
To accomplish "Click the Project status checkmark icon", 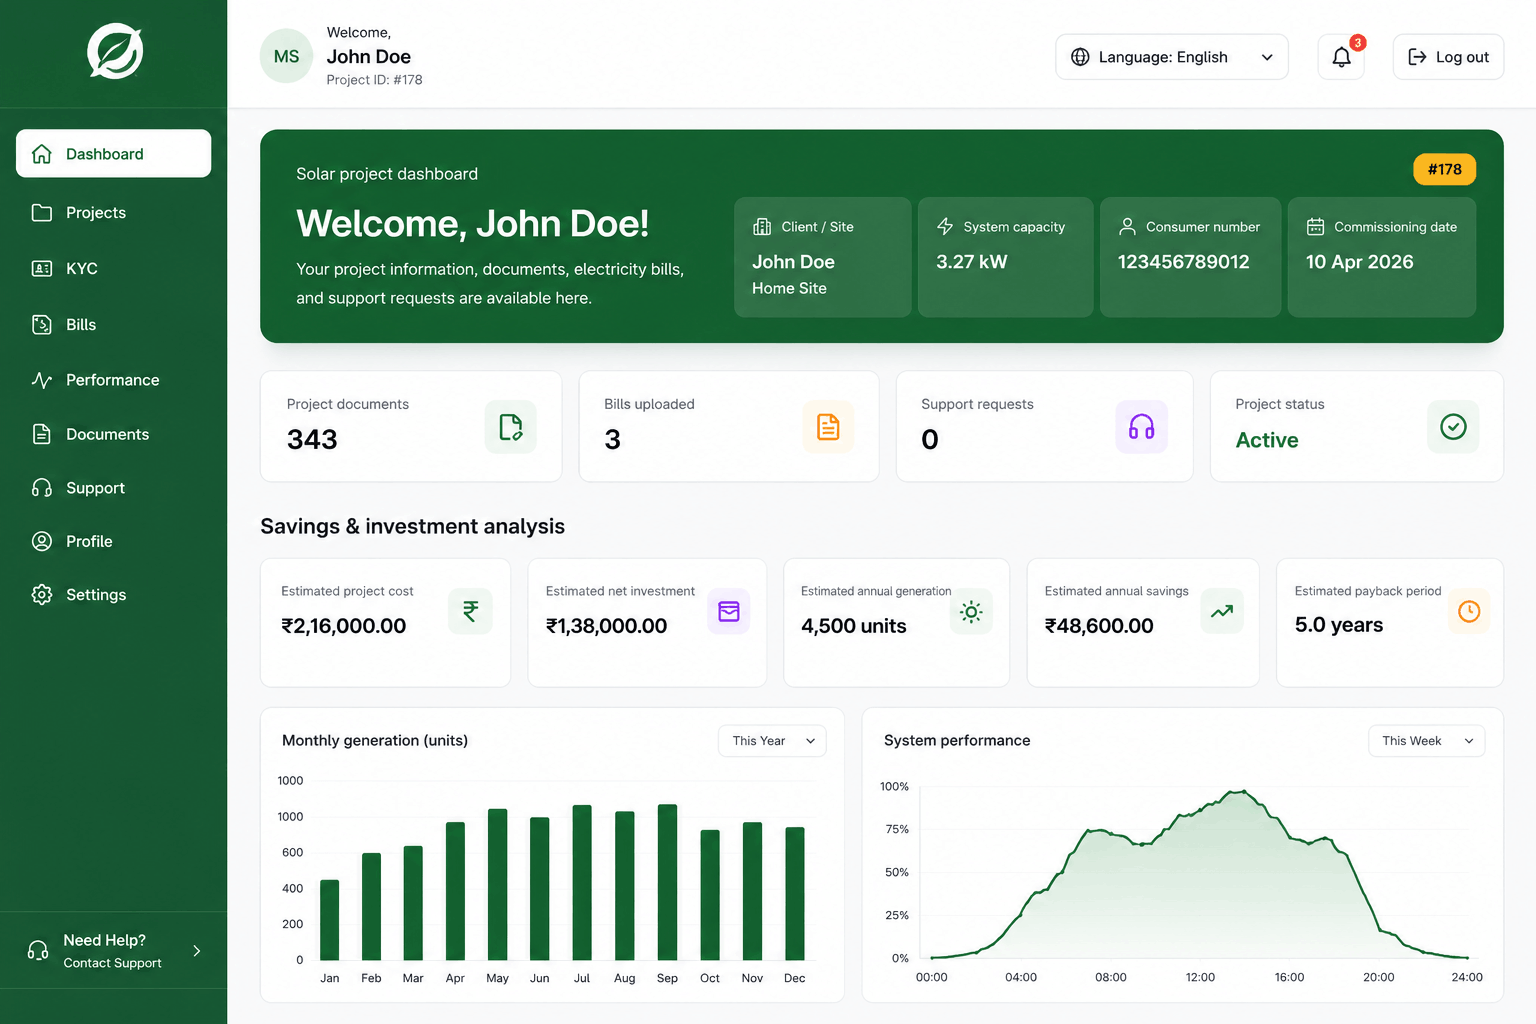I will [1453, 427].
